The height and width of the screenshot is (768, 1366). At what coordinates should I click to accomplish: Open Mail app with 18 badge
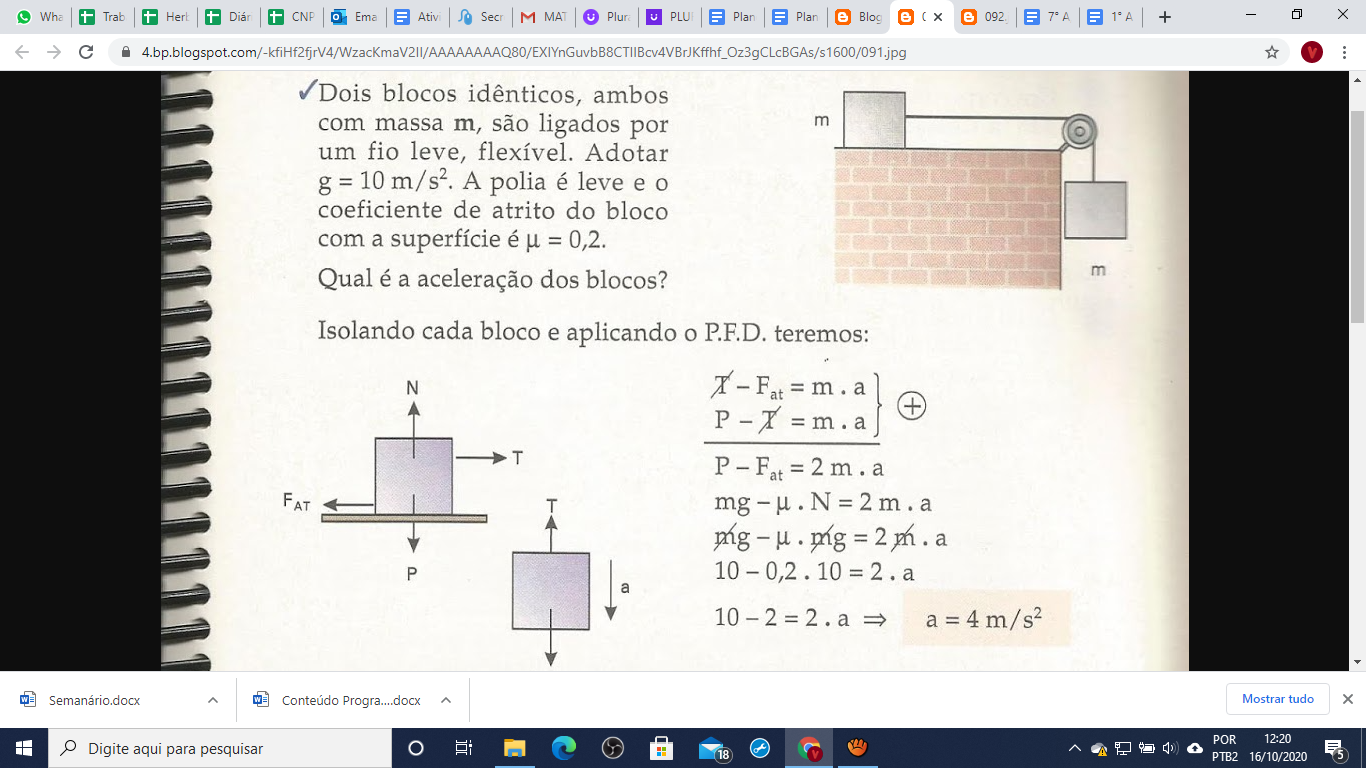point(712,748)
